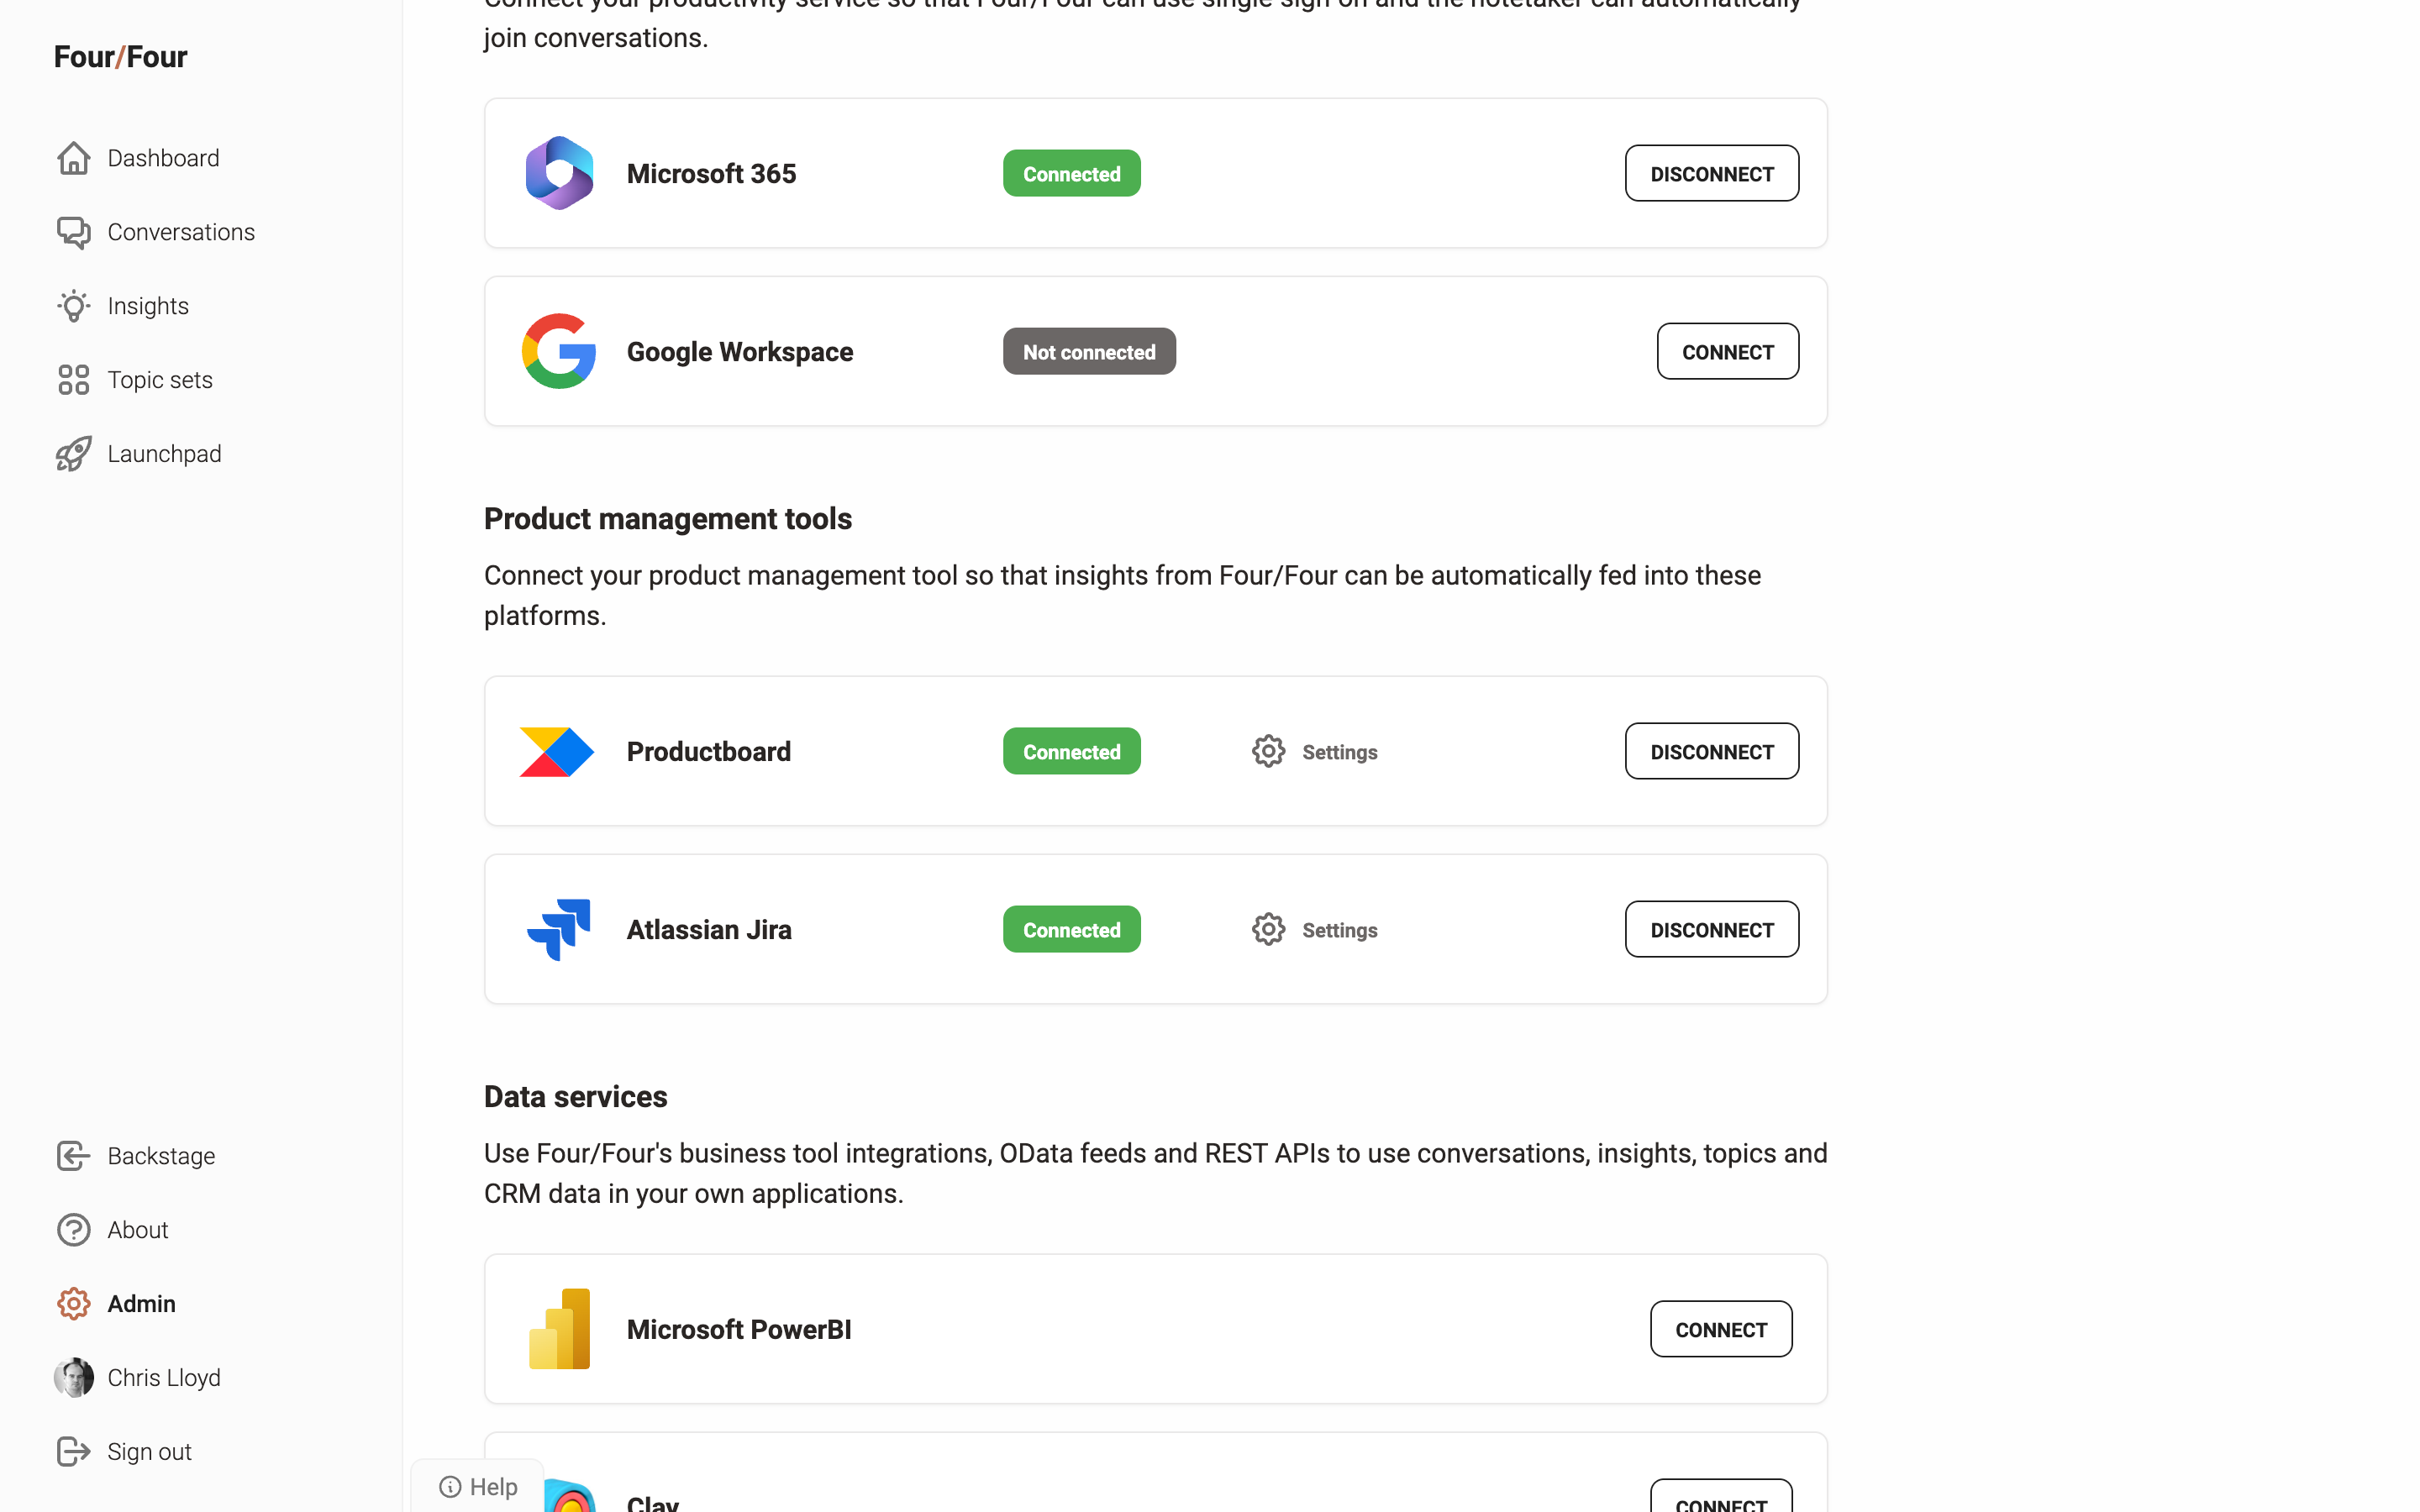The width and height of the screenshot is (2420, 1512).
Task: Open Launchpad via the rocket icon
Action: click(x=73, y=454)
